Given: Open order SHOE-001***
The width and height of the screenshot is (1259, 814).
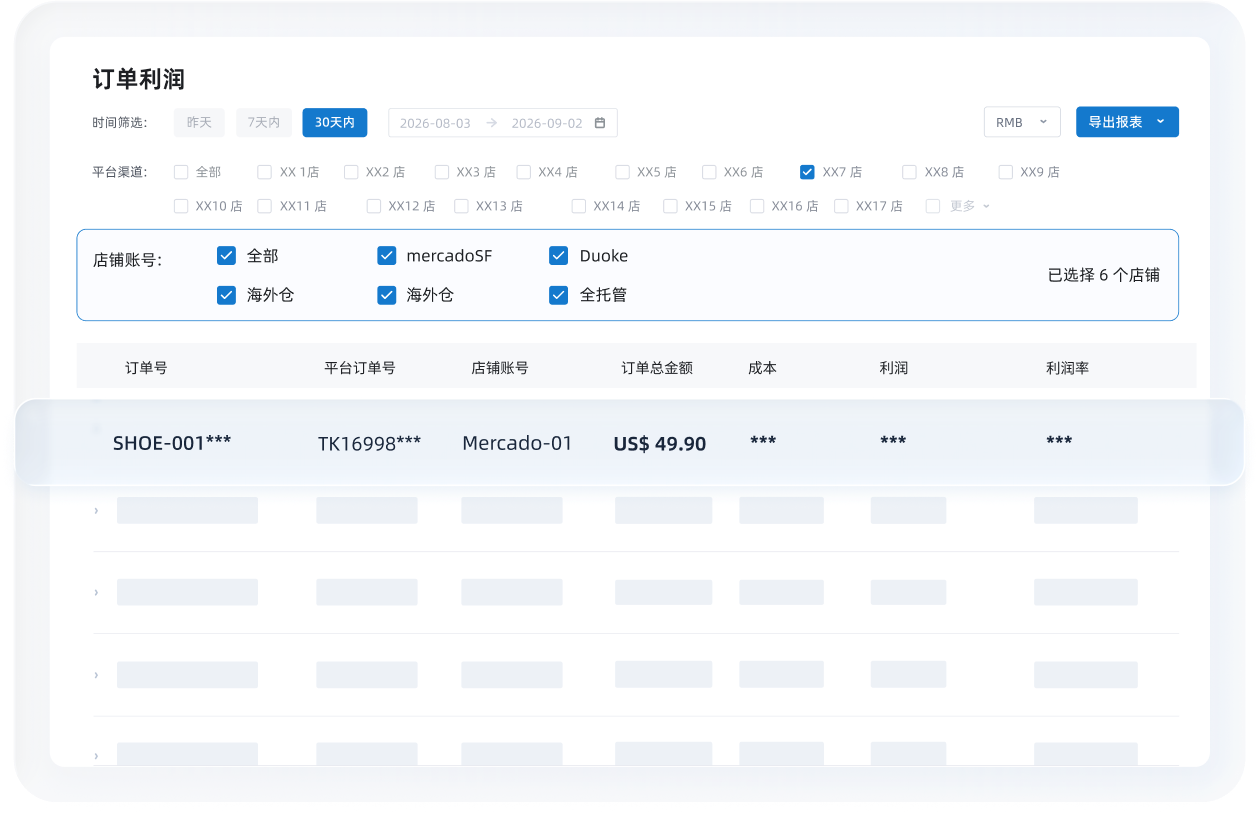Looking at the screenshot, I should point(172,442).
